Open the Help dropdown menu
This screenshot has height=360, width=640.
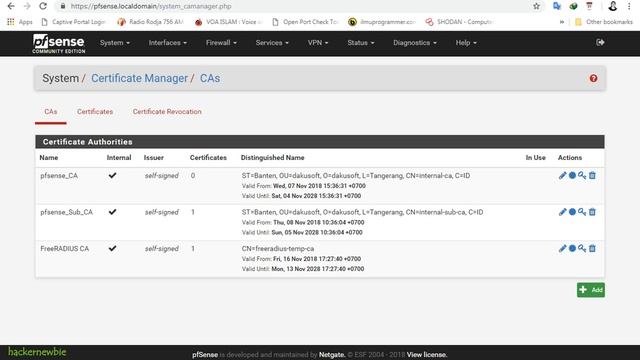click(x=466, y=43)
